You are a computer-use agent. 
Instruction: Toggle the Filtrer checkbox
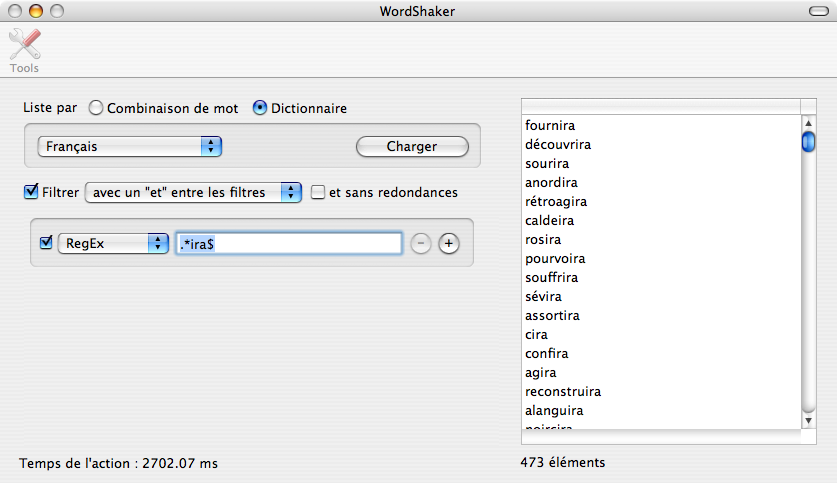click(x=31, y=192)
